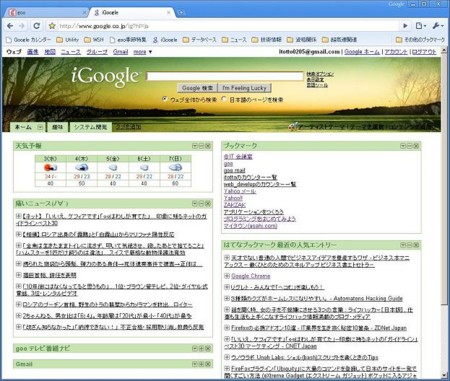This screenshot has width=450, height=381.
Task: Select the ウェブ全体から検索 radio button
Action: point(165,99)
